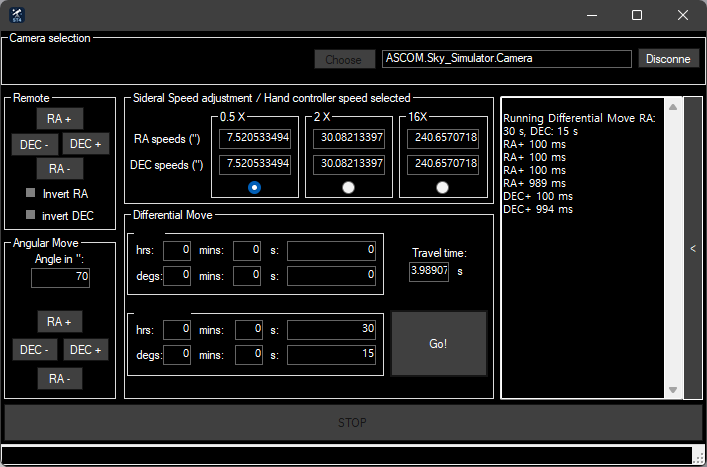Viewport: 707px width, 467px height.
Task: Click first group RA seconds field
Action: click(331, 250)
